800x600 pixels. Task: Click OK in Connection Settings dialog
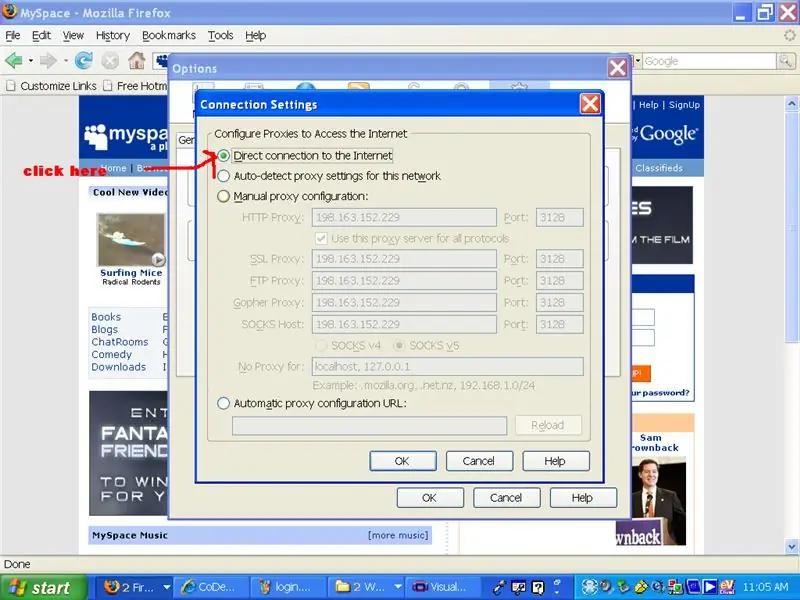[x=403, y=461]
